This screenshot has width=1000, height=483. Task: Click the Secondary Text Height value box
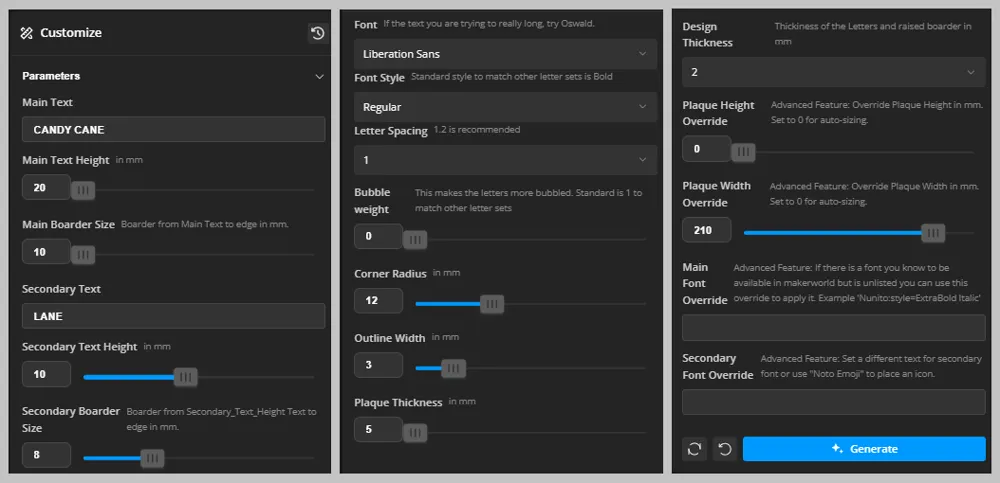(47, 375)
